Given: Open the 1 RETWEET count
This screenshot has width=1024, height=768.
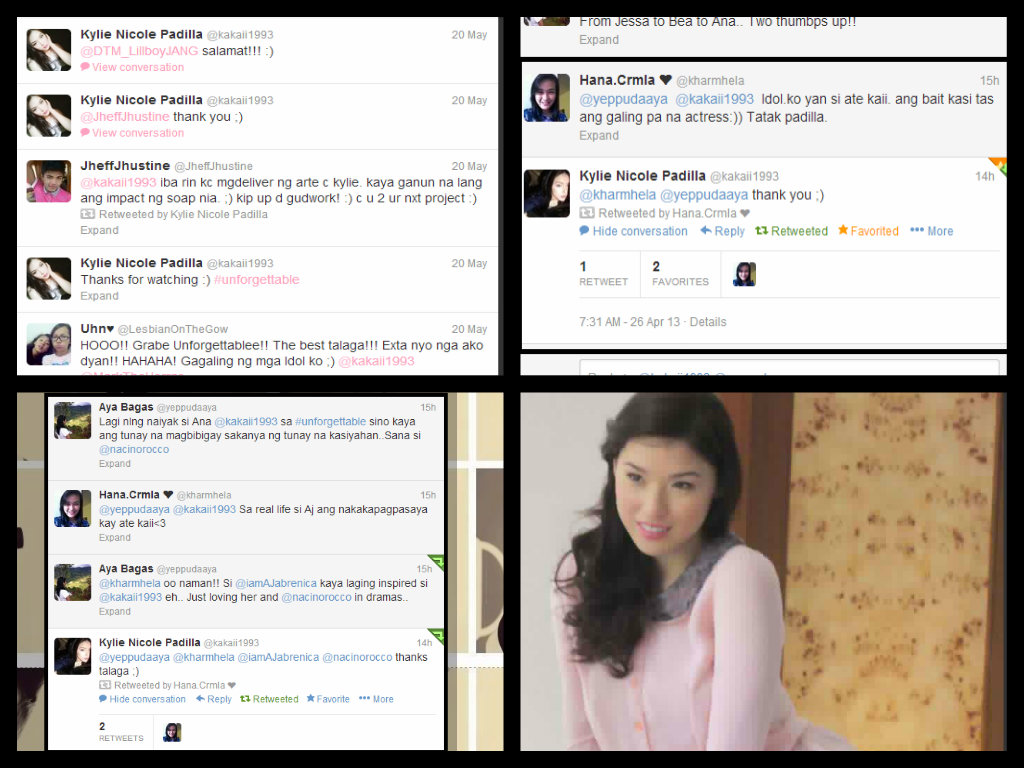Looking at the screenshot, I should tap(603, 274).
